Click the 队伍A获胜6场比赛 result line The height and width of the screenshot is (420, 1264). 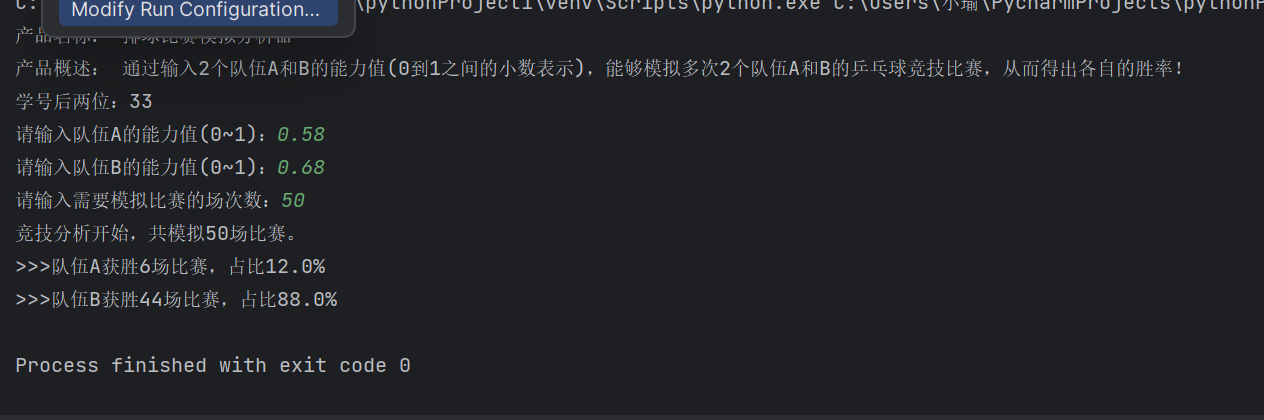[170, 267]
